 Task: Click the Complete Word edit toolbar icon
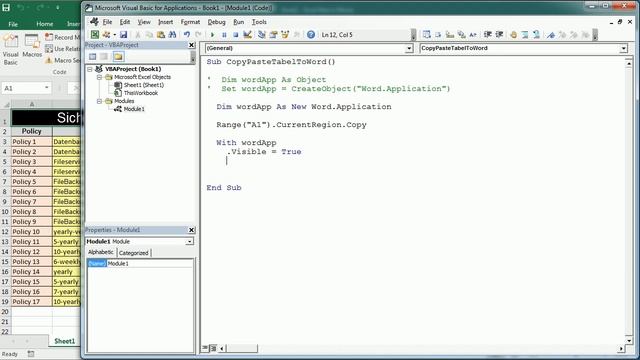(473, 35)
